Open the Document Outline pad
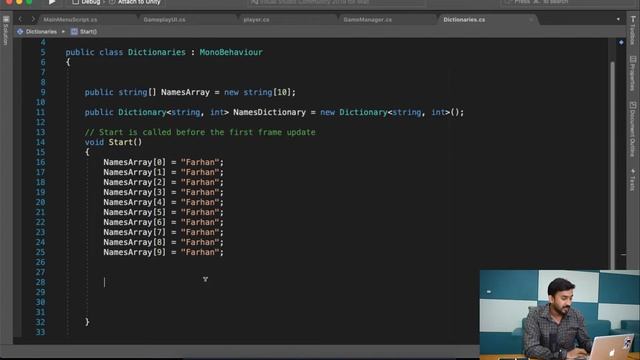640x360 pixels. tap(633, 129)
